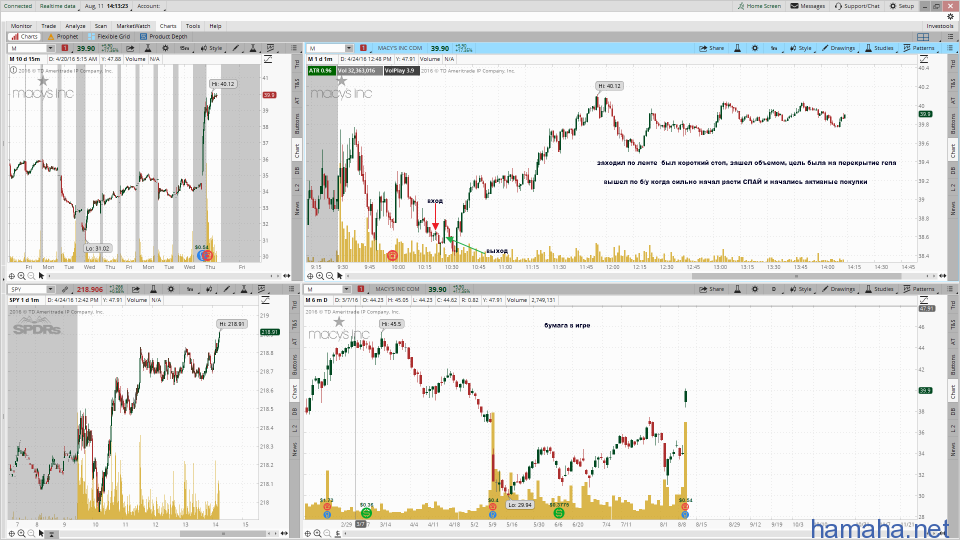Click the flask icon in top-left chart toolbar

coord(148,48)
